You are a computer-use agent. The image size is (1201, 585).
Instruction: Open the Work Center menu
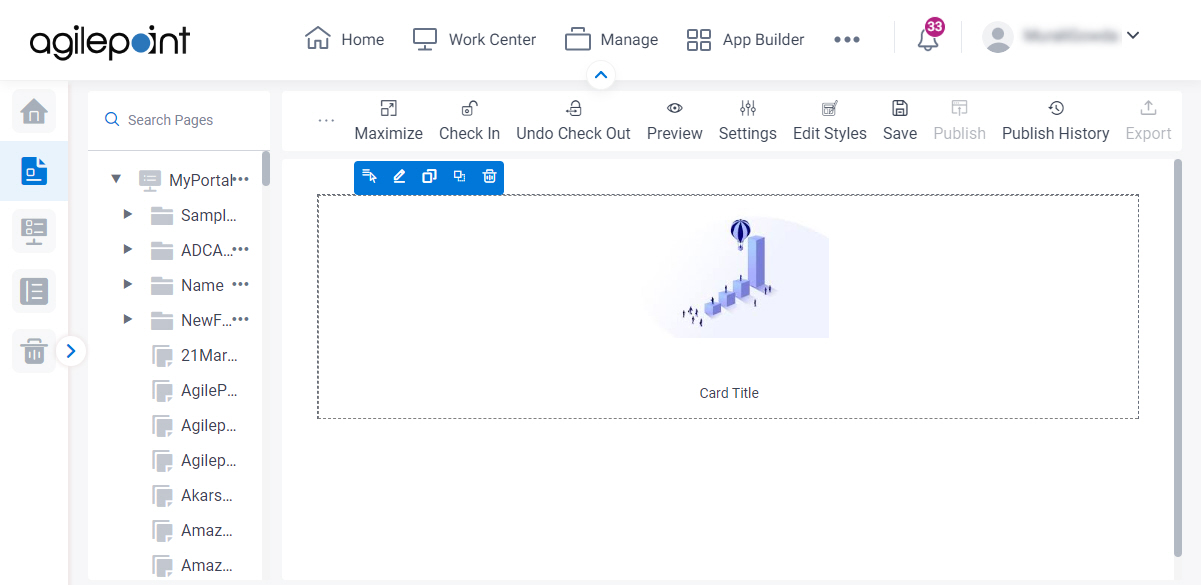tap(474, 40)
